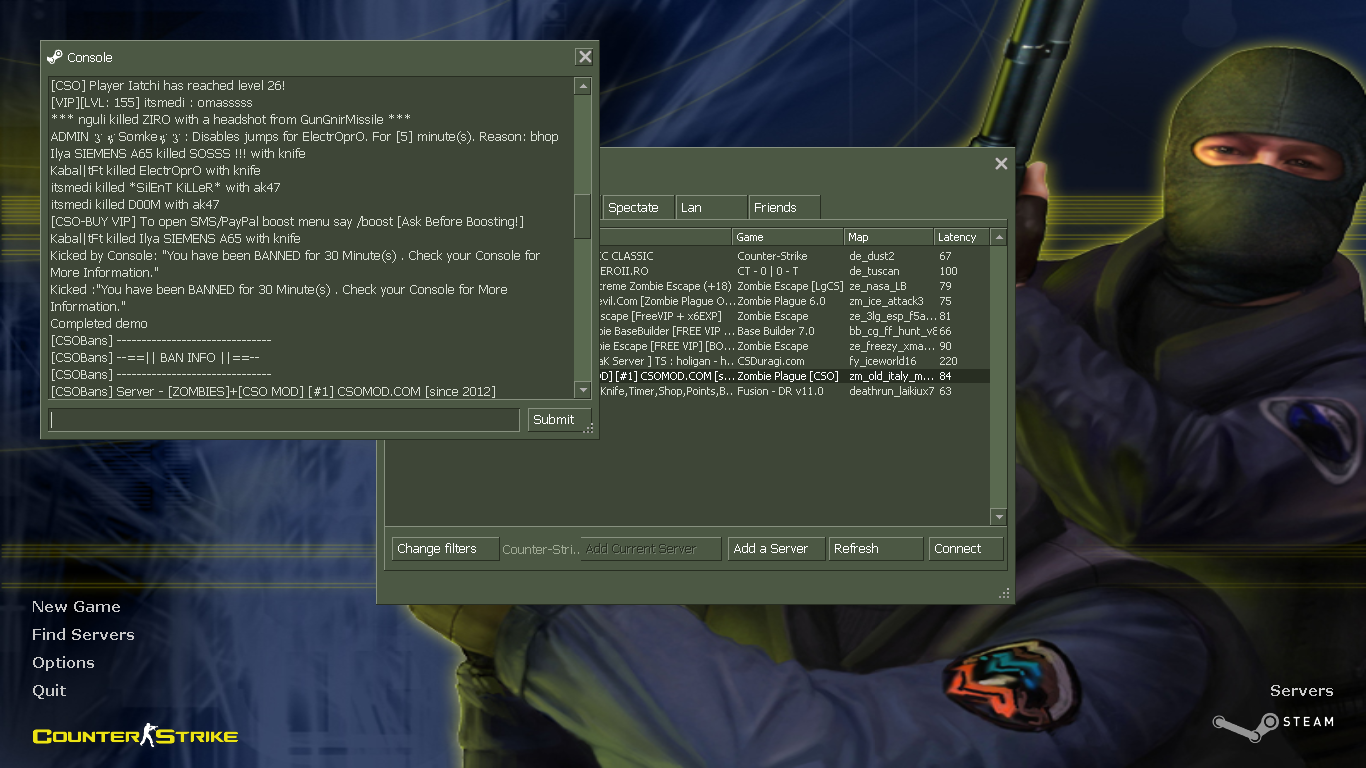This screenshot has width=1366, height=768.
Task: Click the Counter-Strike logo
Action: 135,737
